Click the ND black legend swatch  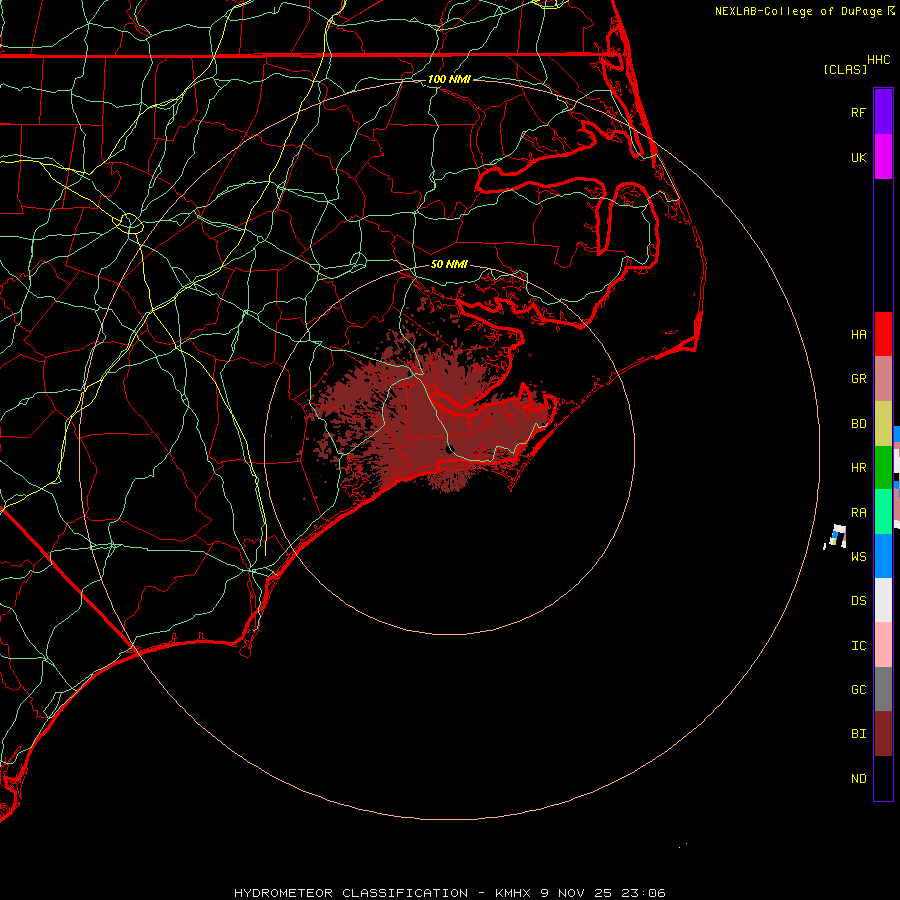(x=883, y=778)
